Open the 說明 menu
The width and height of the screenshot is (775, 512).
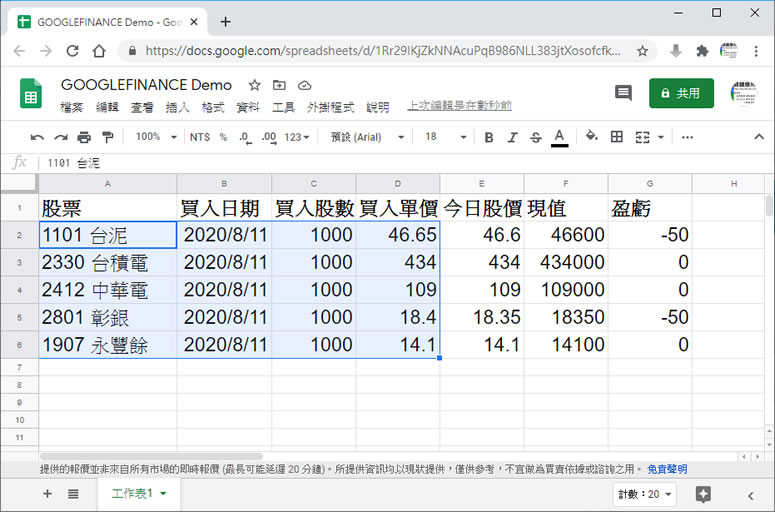point(378,107)
